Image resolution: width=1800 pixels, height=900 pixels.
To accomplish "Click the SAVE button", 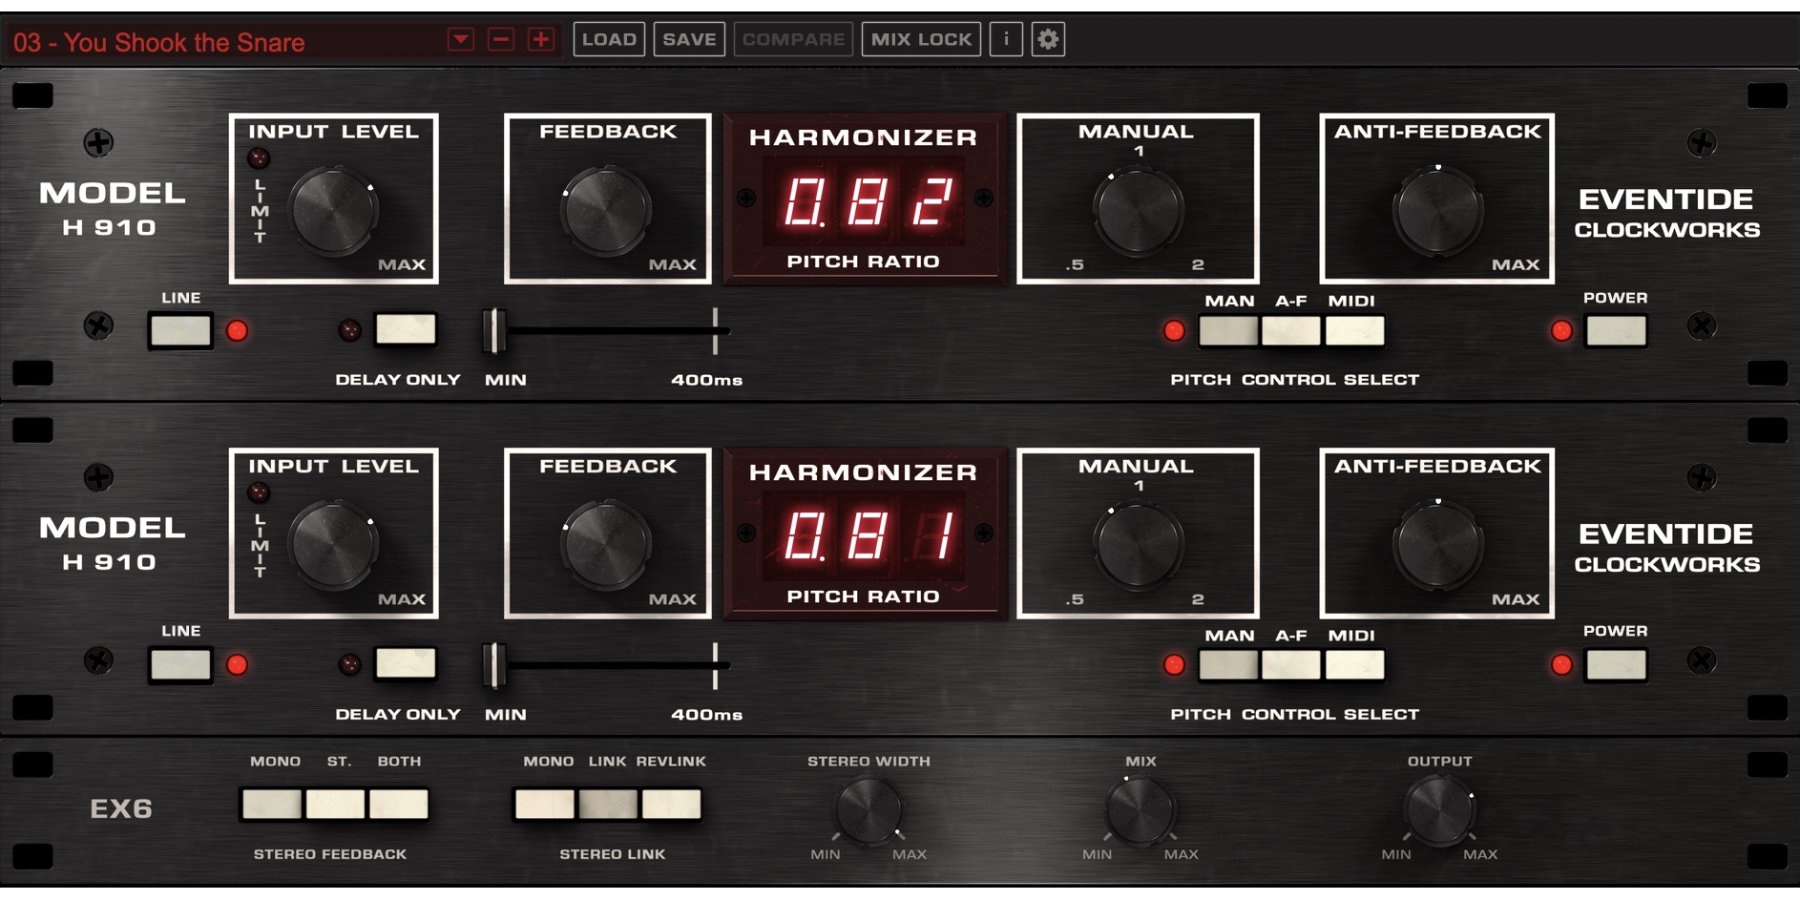I will coord(689,39).
